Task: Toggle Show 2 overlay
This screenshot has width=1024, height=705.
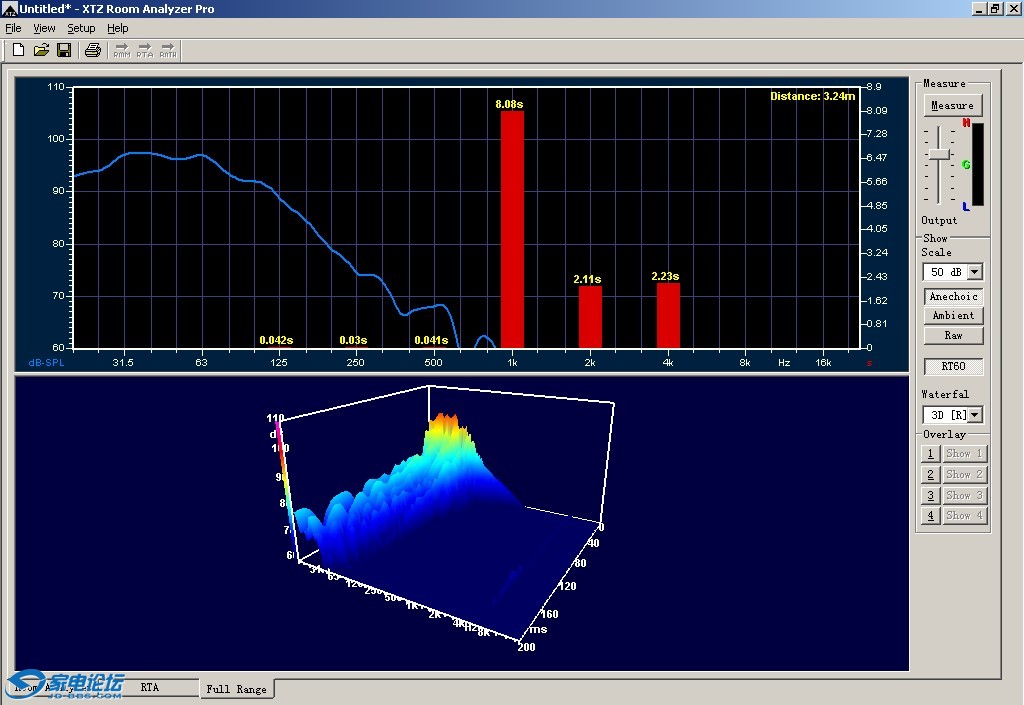Action: pos(964,475)
